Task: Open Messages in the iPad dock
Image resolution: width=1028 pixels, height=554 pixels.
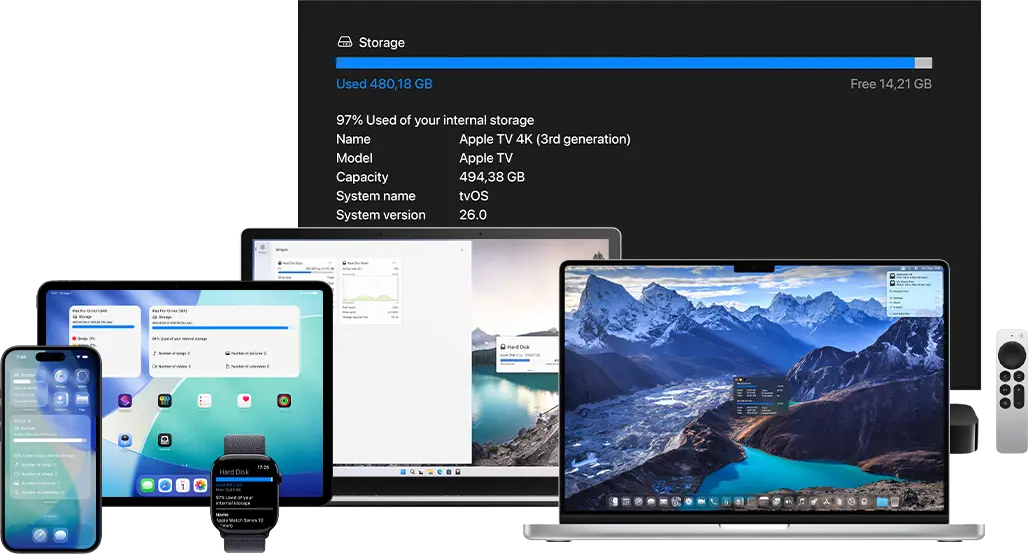Action: point(147,485)
